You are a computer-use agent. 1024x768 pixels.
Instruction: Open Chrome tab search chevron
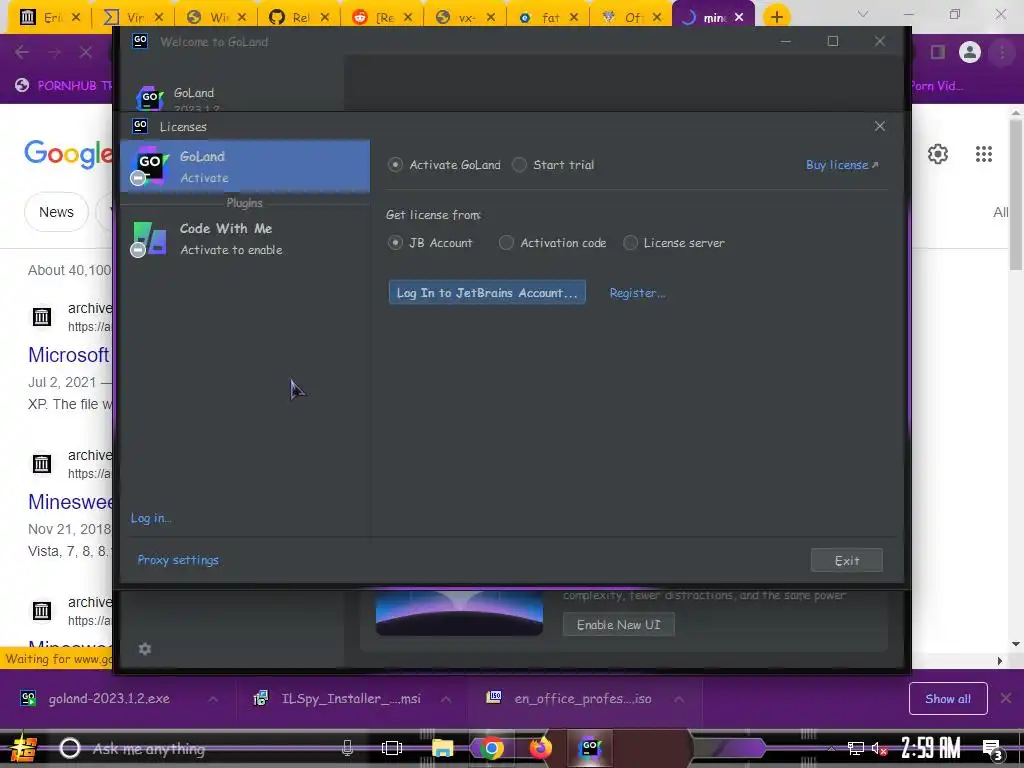[x=862, y=14]
